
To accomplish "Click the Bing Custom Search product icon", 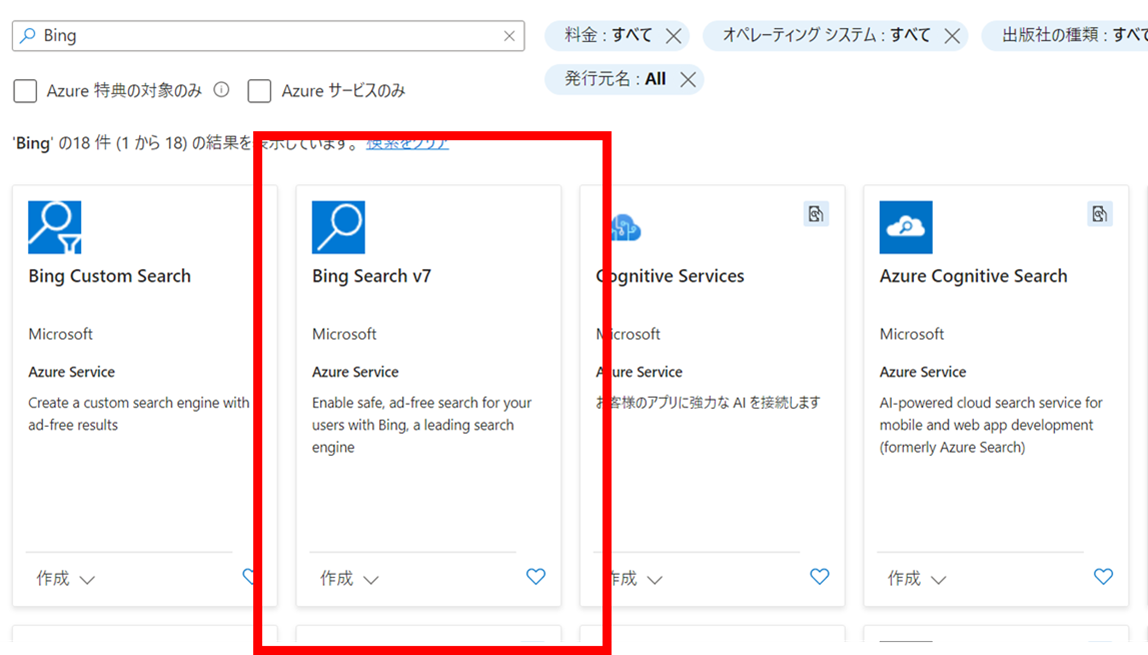I will coord(55,228).
